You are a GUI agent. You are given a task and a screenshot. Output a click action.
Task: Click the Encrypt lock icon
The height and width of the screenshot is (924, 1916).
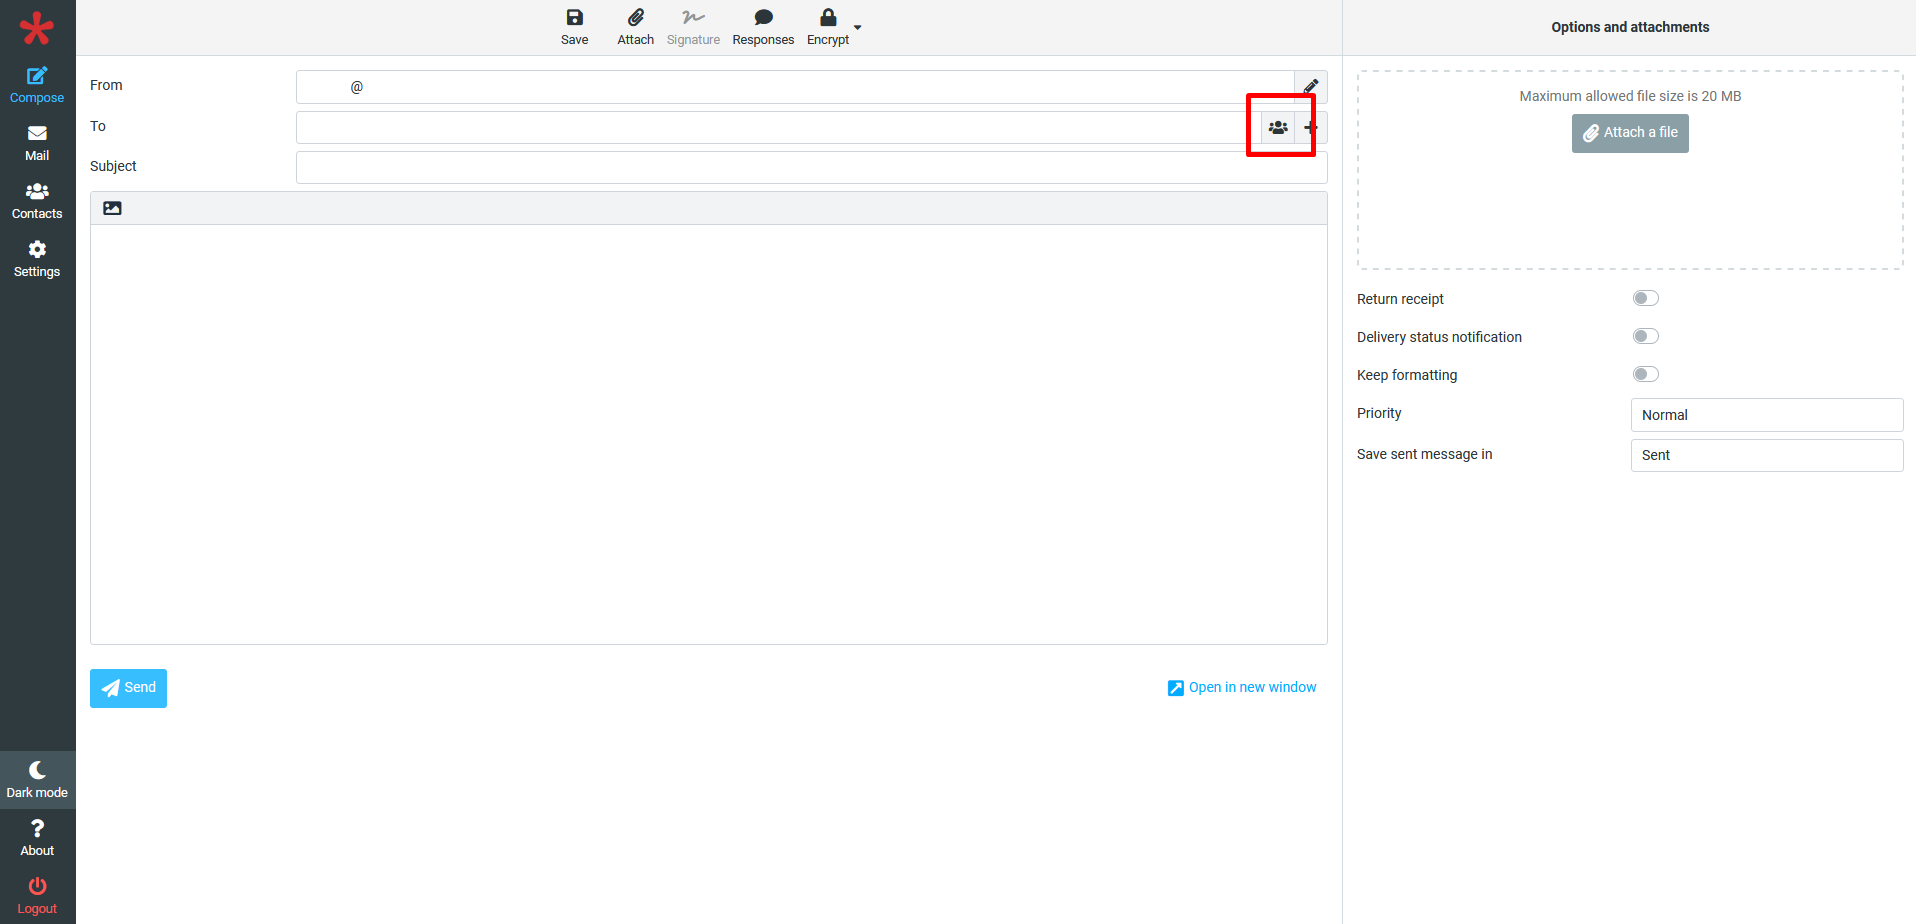[828, 18]
